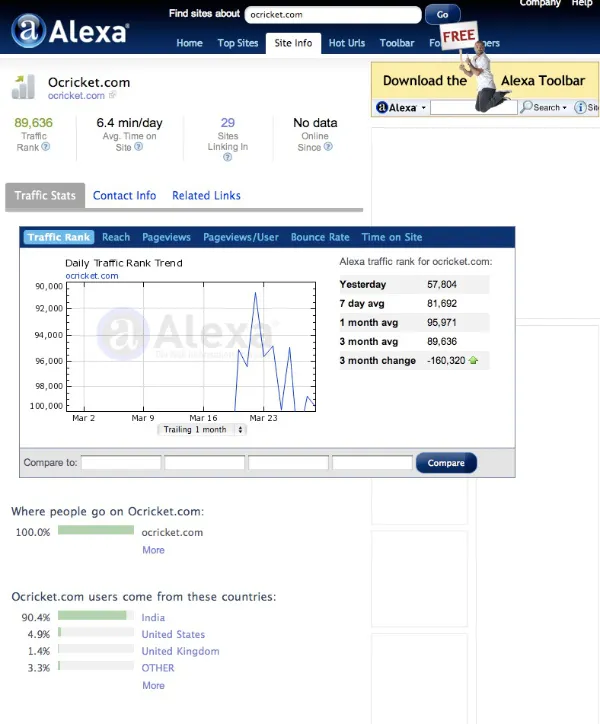Click the external link icon beside ocricket.com
This screenshot has height=724, width=600.
(x=112, y=96)
